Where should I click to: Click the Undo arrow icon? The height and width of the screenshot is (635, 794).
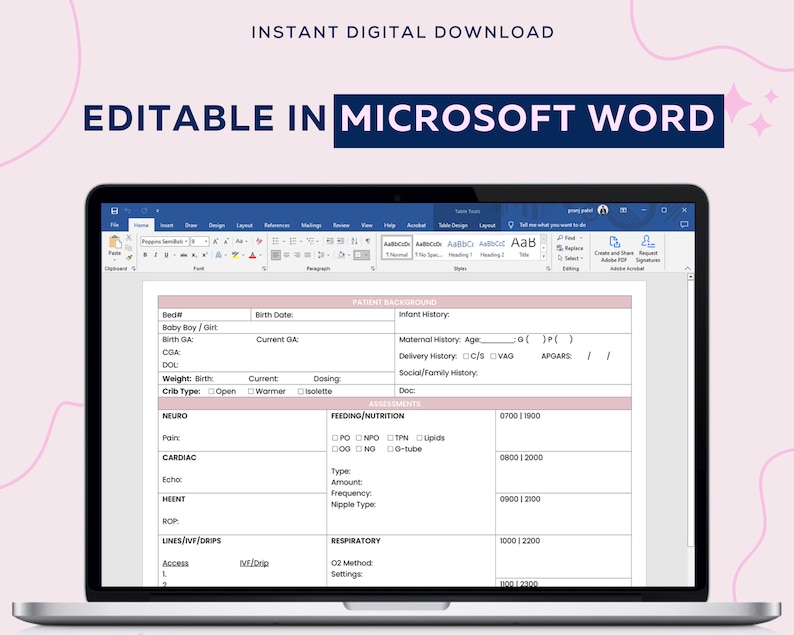(x=128, y=211)
